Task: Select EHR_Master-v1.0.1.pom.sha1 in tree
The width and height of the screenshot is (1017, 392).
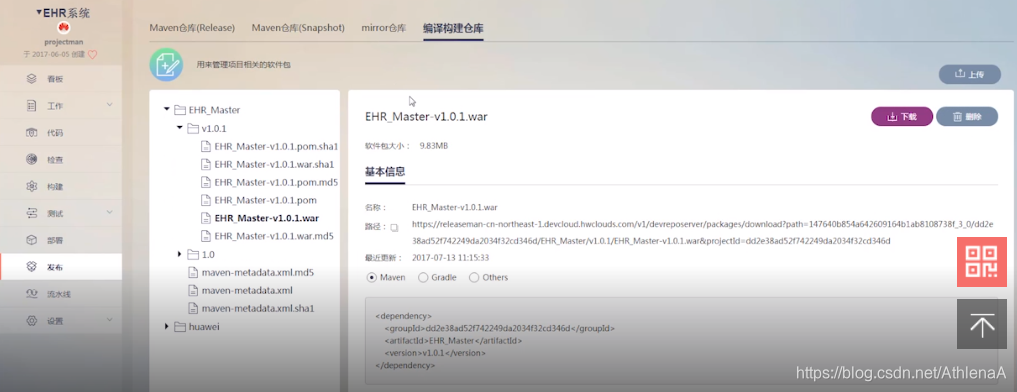Action: [276, 147]
